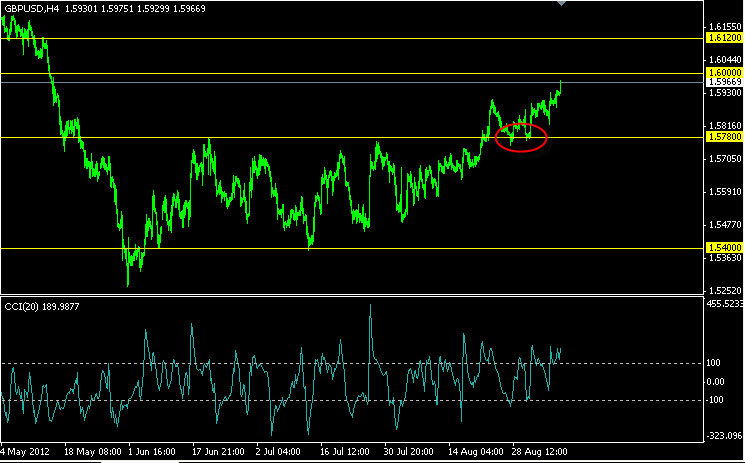Select the yellow horizontal line at 1.54000
This screenshot has width=745, height=463.
(352, 248)
